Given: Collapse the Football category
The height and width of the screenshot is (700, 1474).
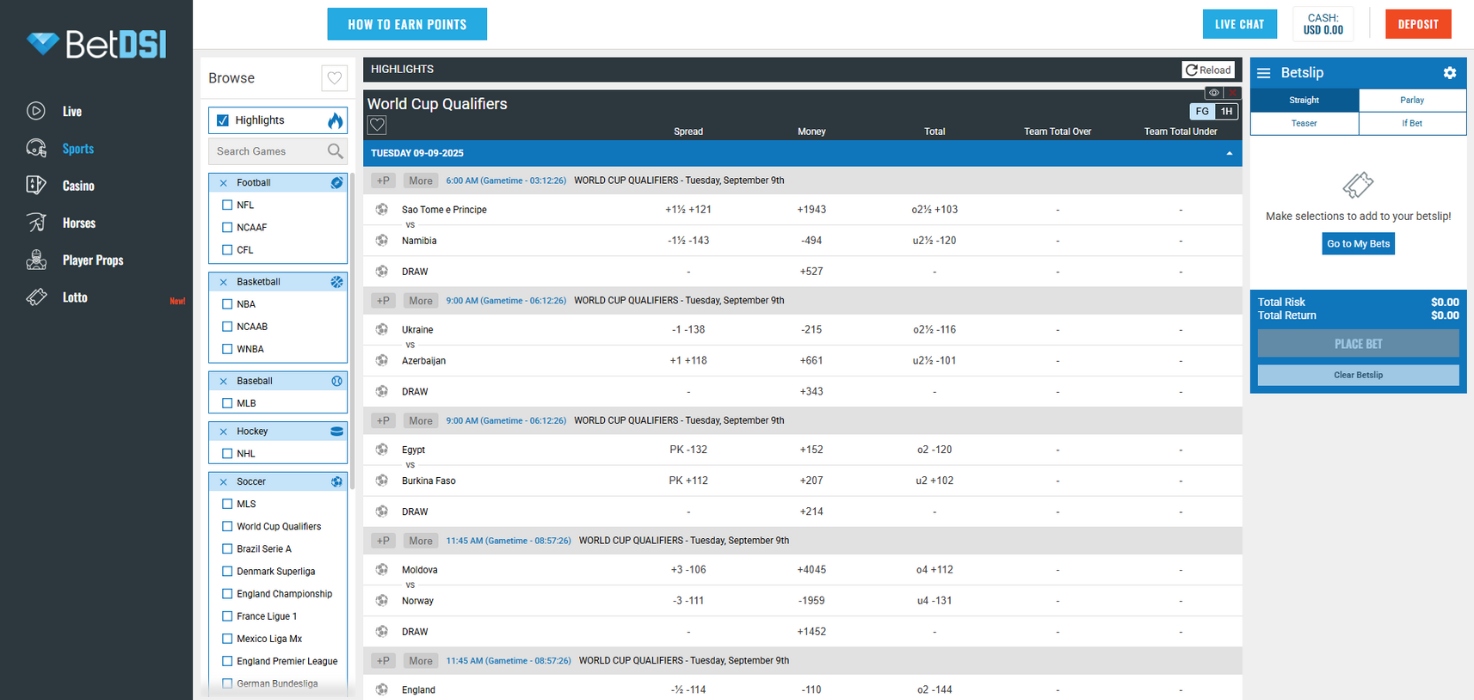Looking at the screenshot, I should click(223, 183).
